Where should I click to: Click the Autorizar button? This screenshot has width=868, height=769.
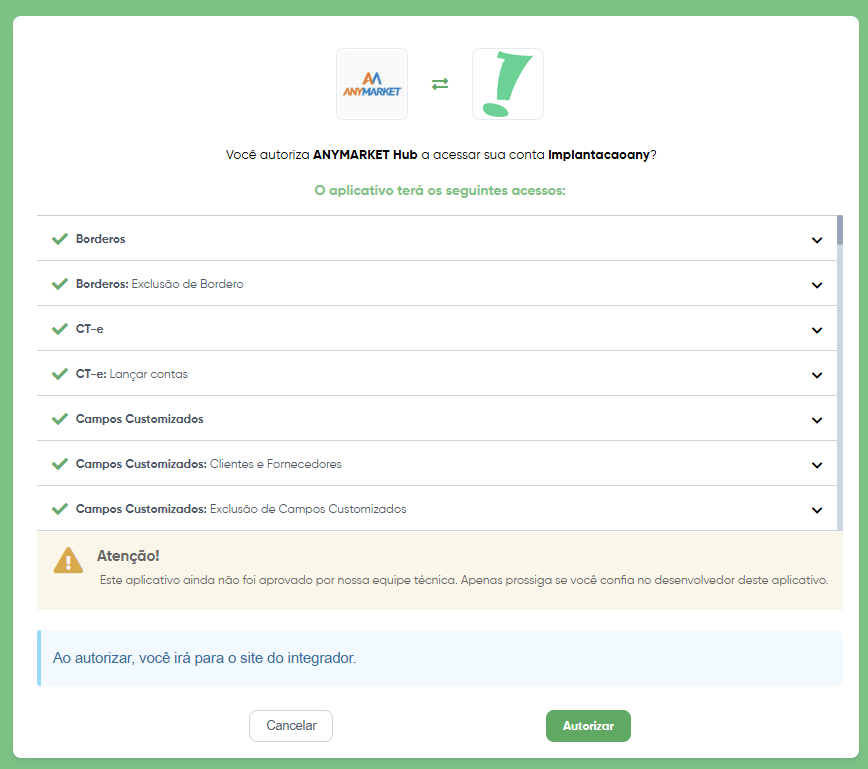coord(588,726)
